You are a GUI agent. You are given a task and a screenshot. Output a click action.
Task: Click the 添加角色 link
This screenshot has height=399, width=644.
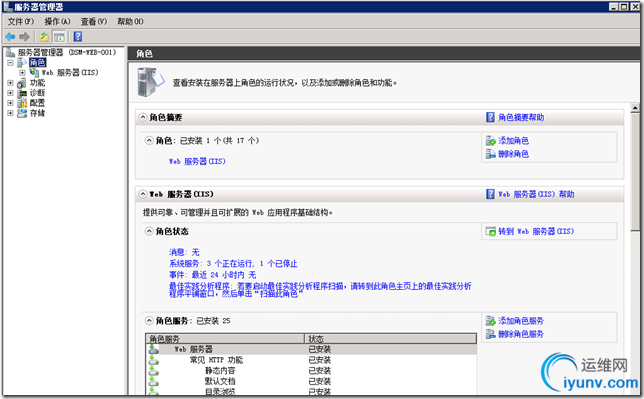point(513,141)
